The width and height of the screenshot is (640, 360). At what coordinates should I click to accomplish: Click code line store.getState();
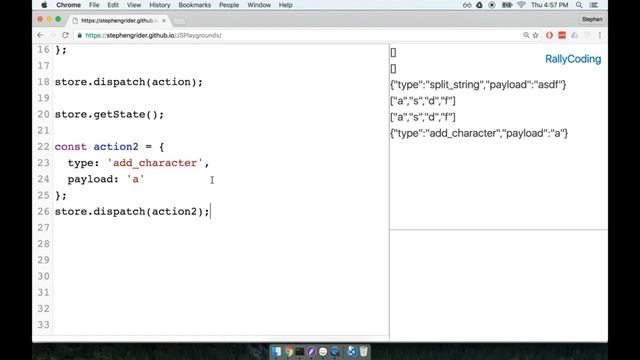click(109, 115)
